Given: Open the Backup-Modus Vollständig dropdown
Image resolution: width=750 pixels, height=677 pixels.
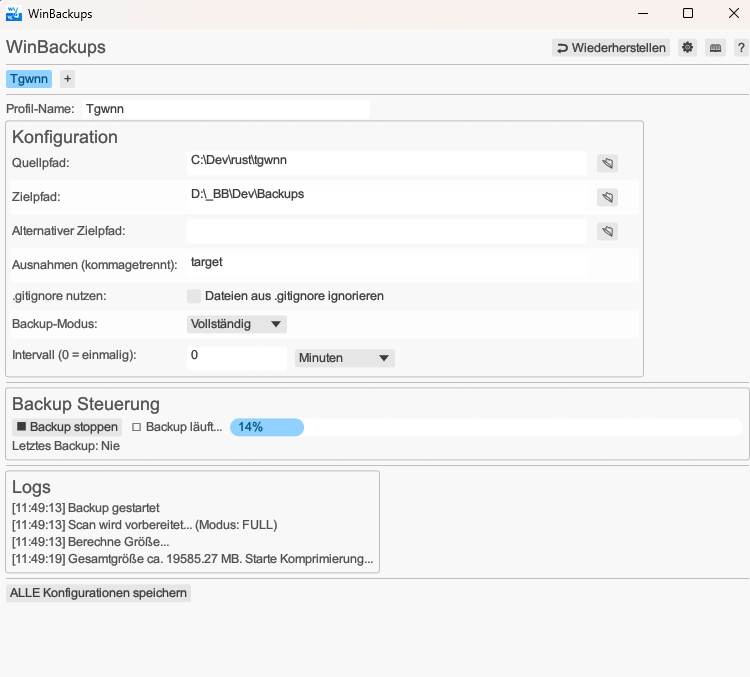Looking at the screenshot, I should [x=237, y=324].
